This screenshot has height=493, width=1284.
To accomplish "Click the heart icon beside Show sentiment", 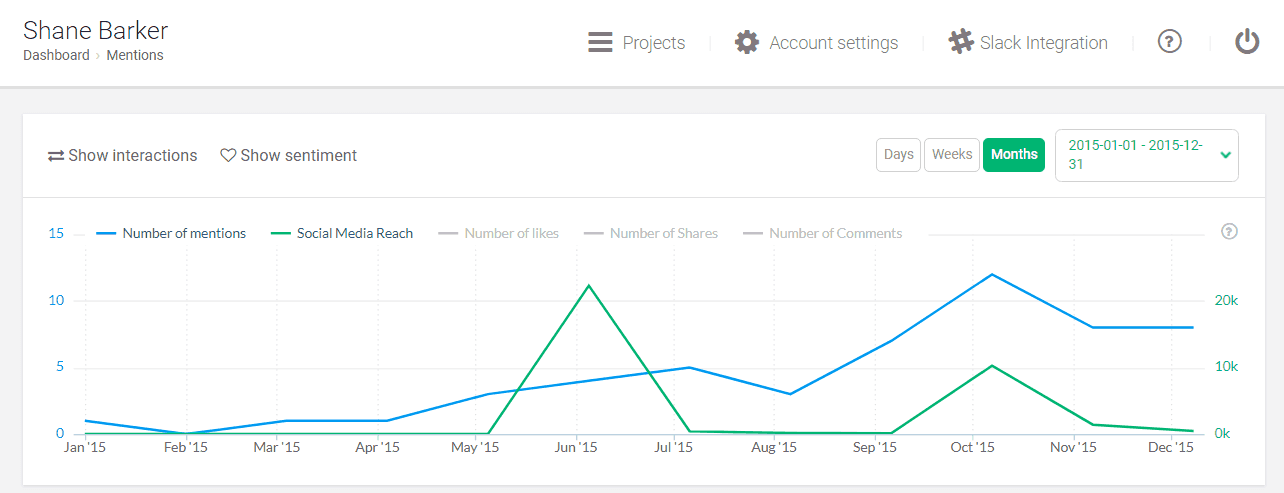I will [x=228, y=156].
